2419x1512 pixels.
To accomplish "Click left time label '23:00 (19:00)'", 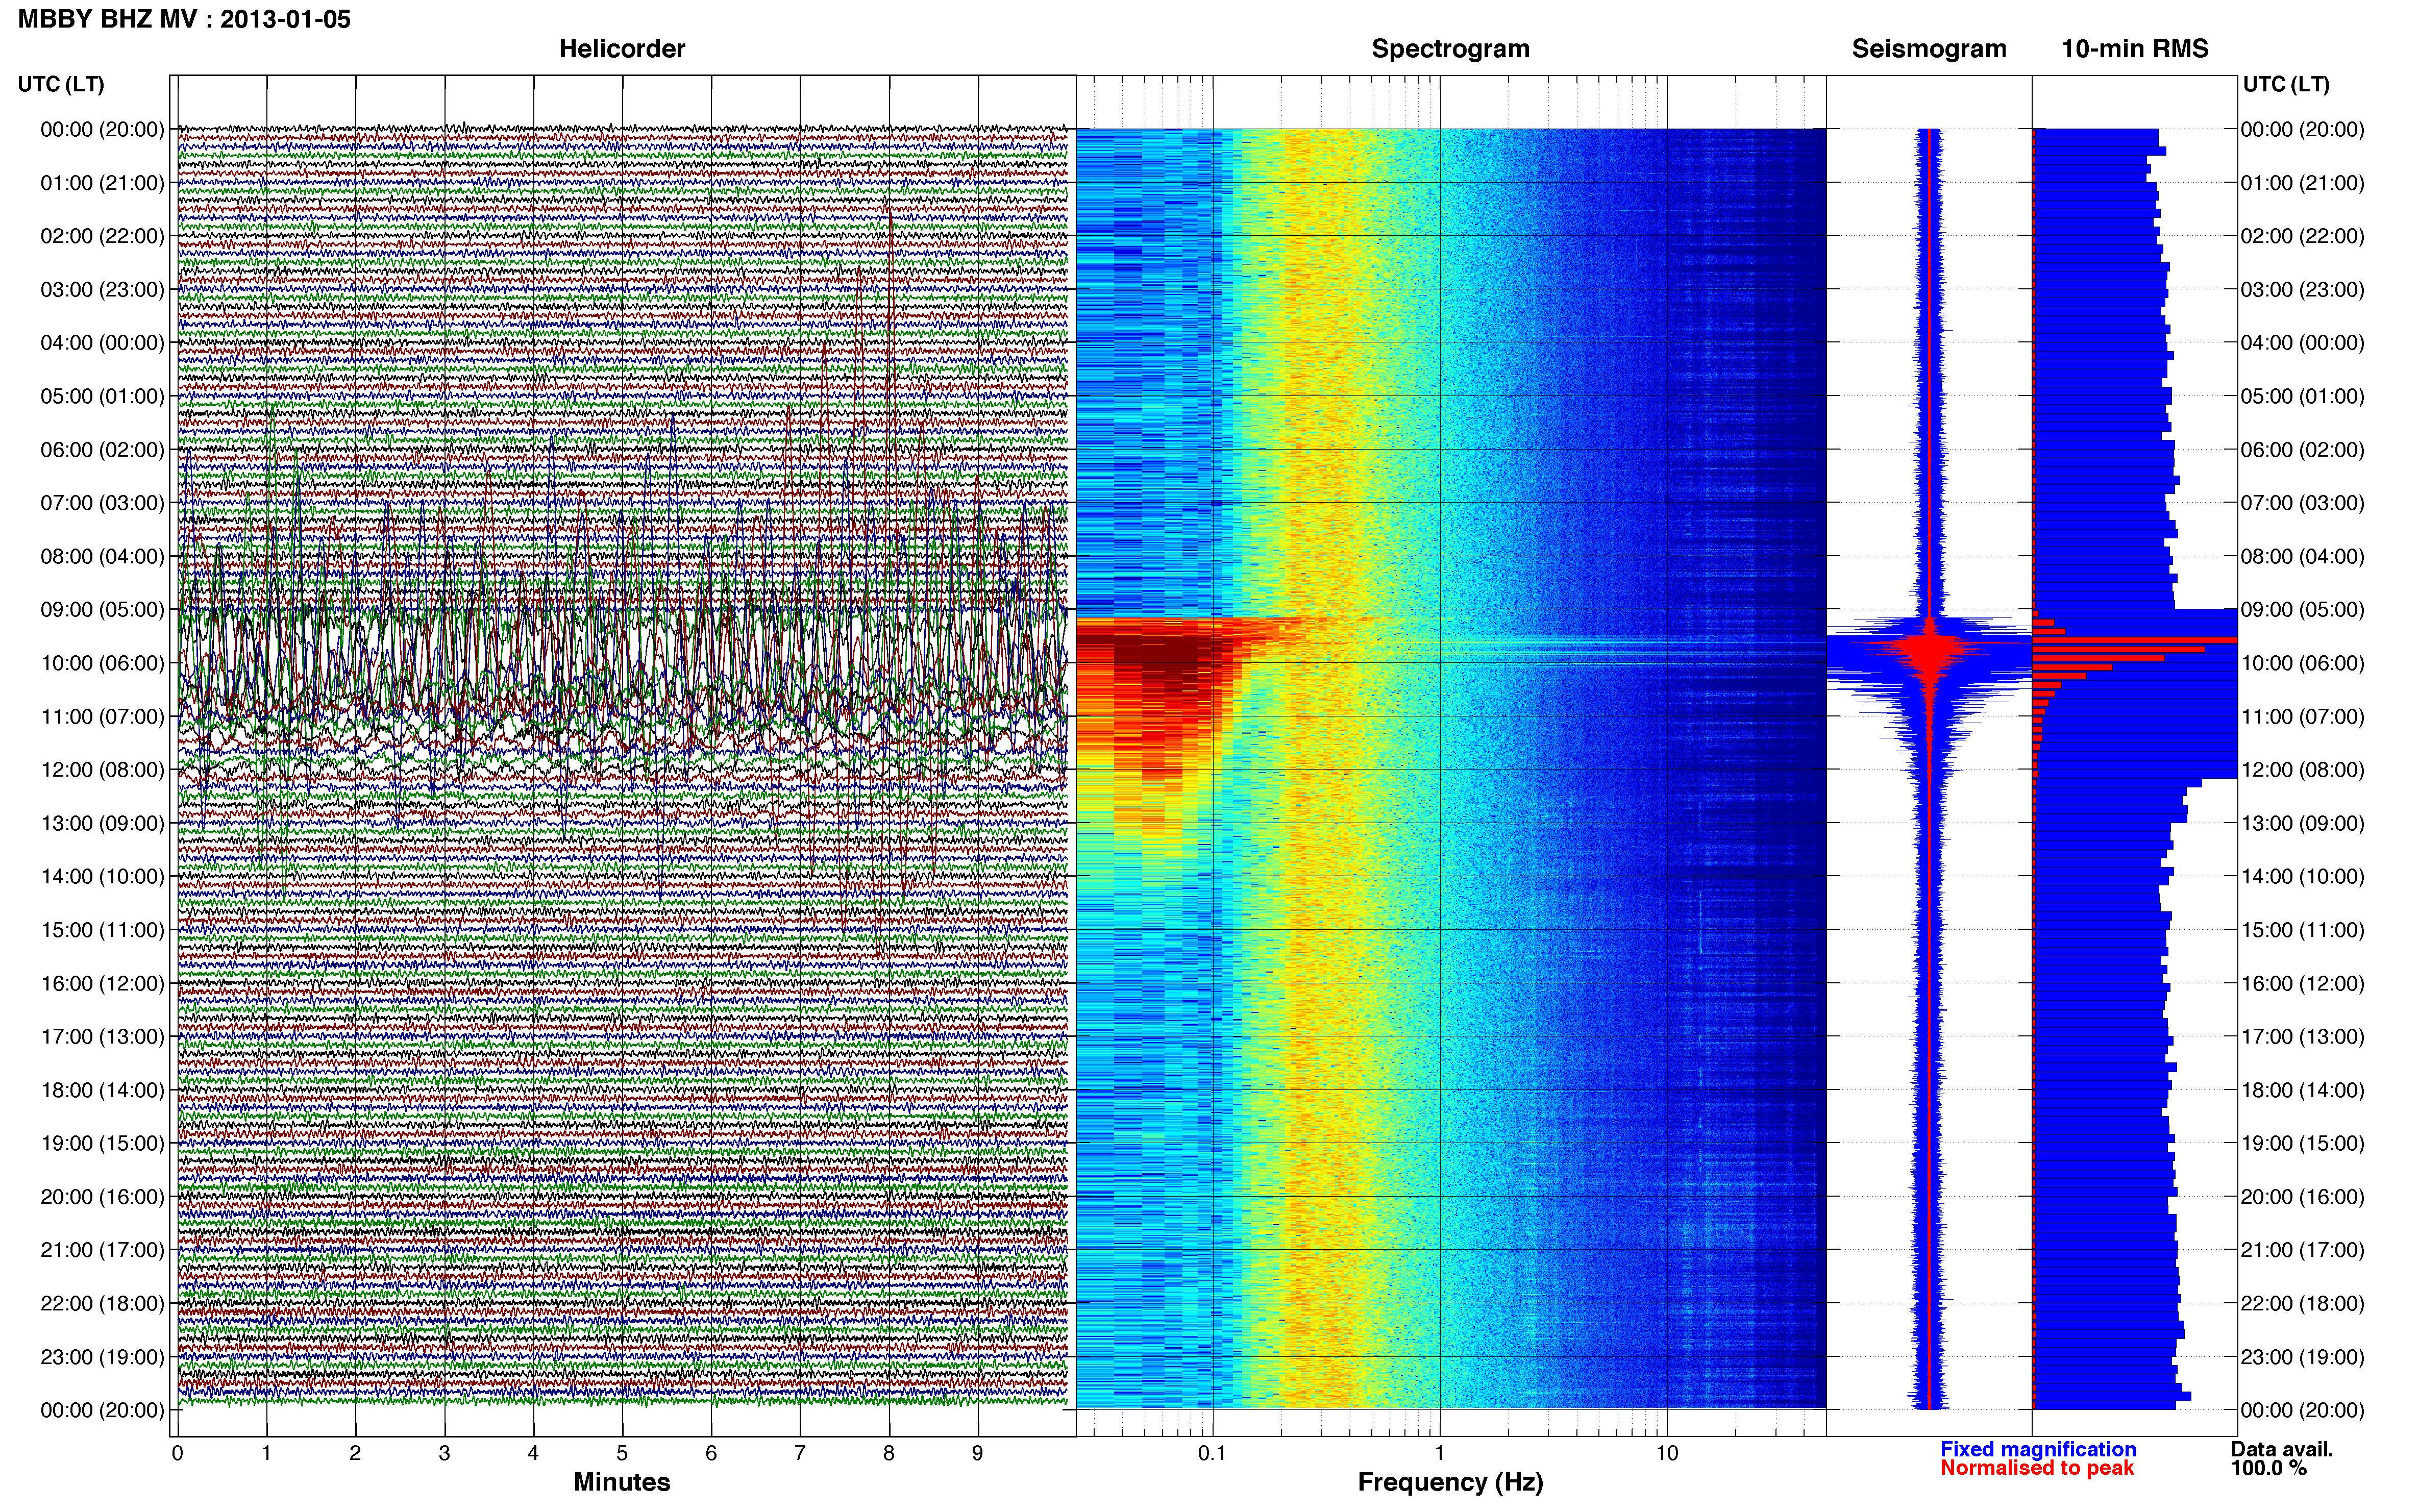I will [102, 1356].
